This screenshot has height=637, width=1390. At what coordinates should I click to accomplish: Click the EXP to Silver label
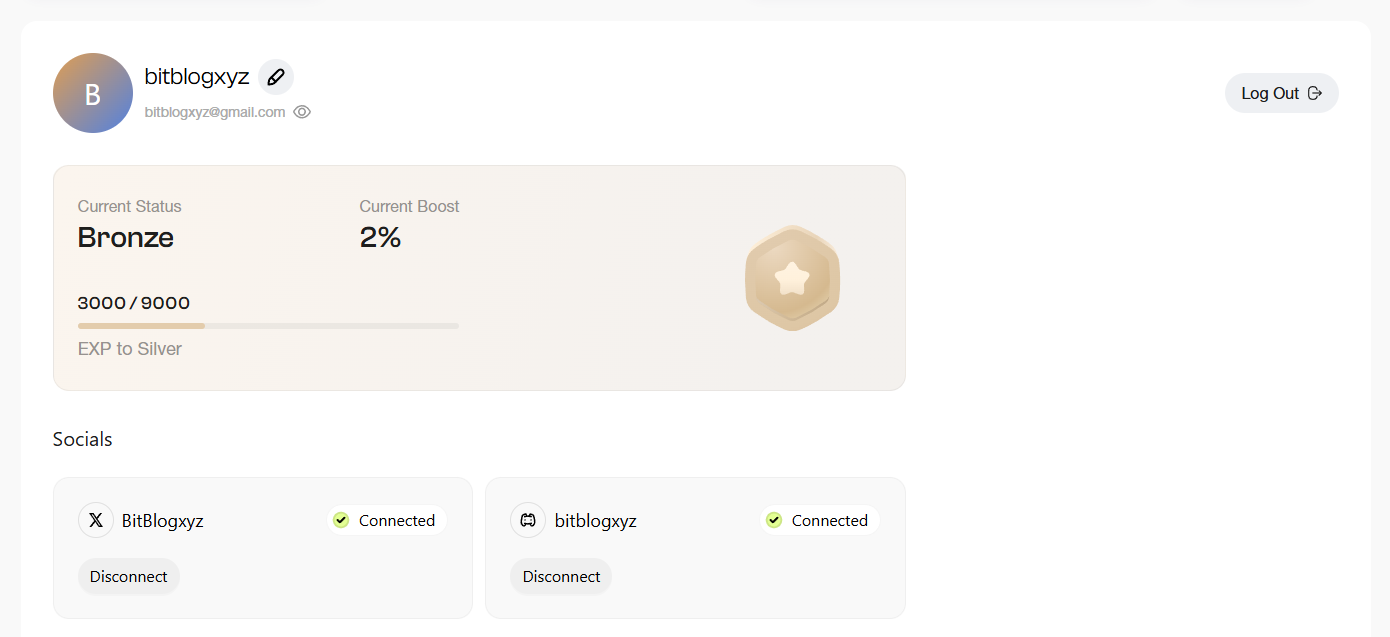click(130, 349)
